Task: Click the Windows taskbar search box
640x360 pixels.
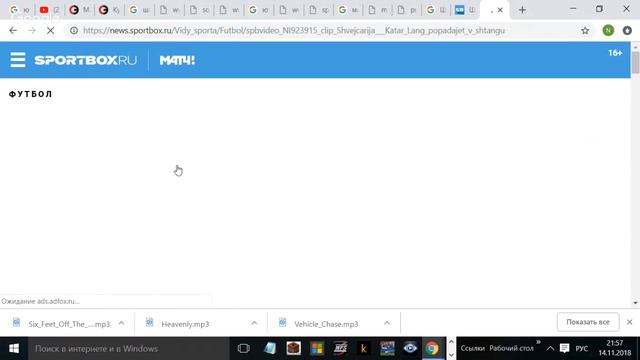Action: click(129, 349)
